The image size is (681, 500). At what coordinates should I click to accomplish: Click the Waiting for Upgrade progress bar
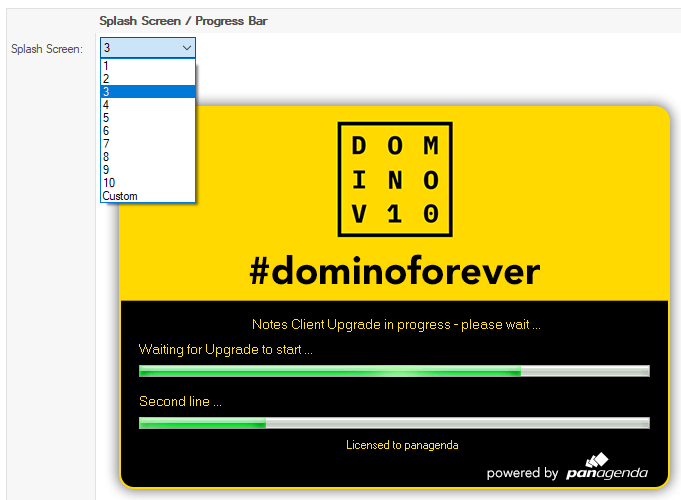pyautogui.click(x=394, y=371)
